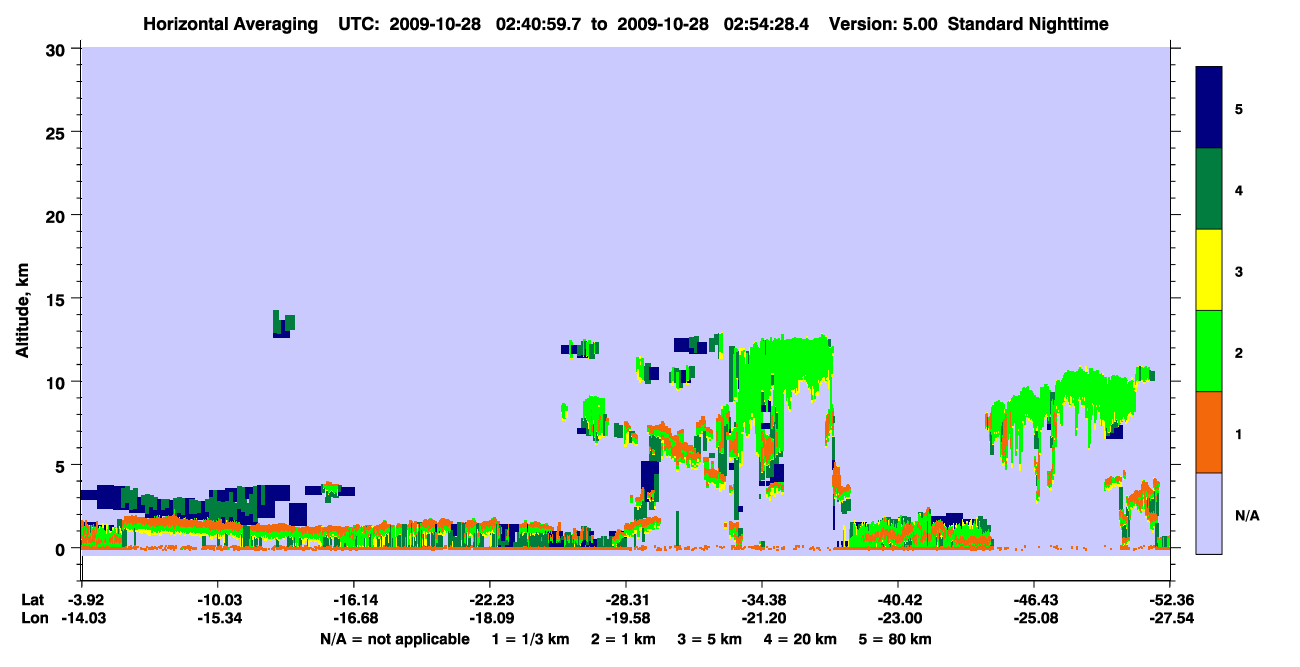This screenshot has width=1300, height=667.
Task: Click the 'Lat' row label
Action: [x=32, y=600]
